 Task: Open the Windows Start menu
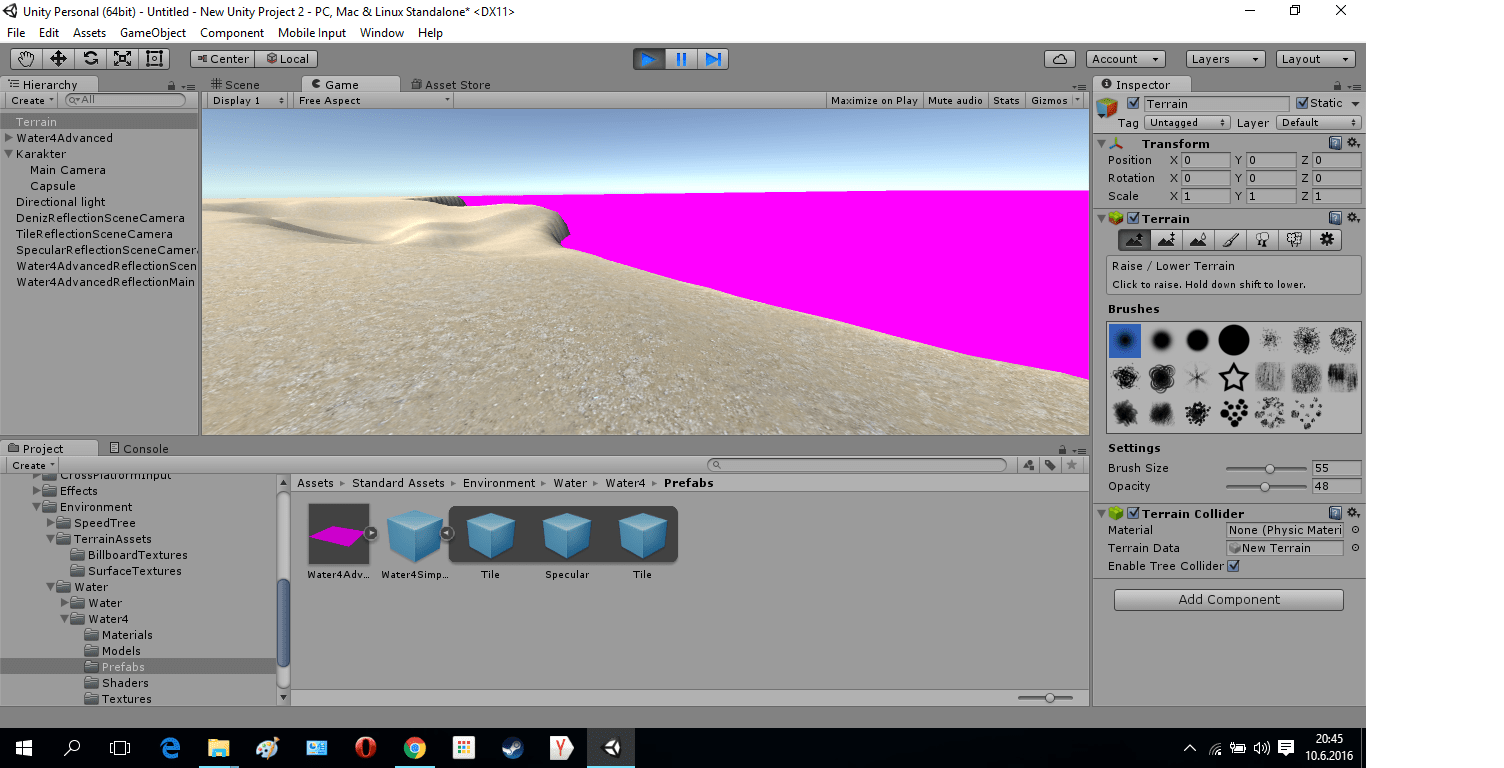click(x=24, y=748)
